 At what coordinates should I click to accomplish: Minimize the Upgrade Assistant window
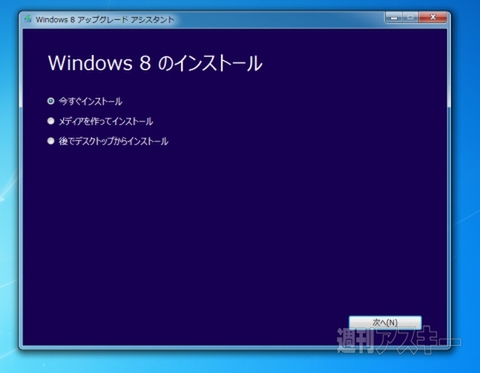[x=394, y=17]
